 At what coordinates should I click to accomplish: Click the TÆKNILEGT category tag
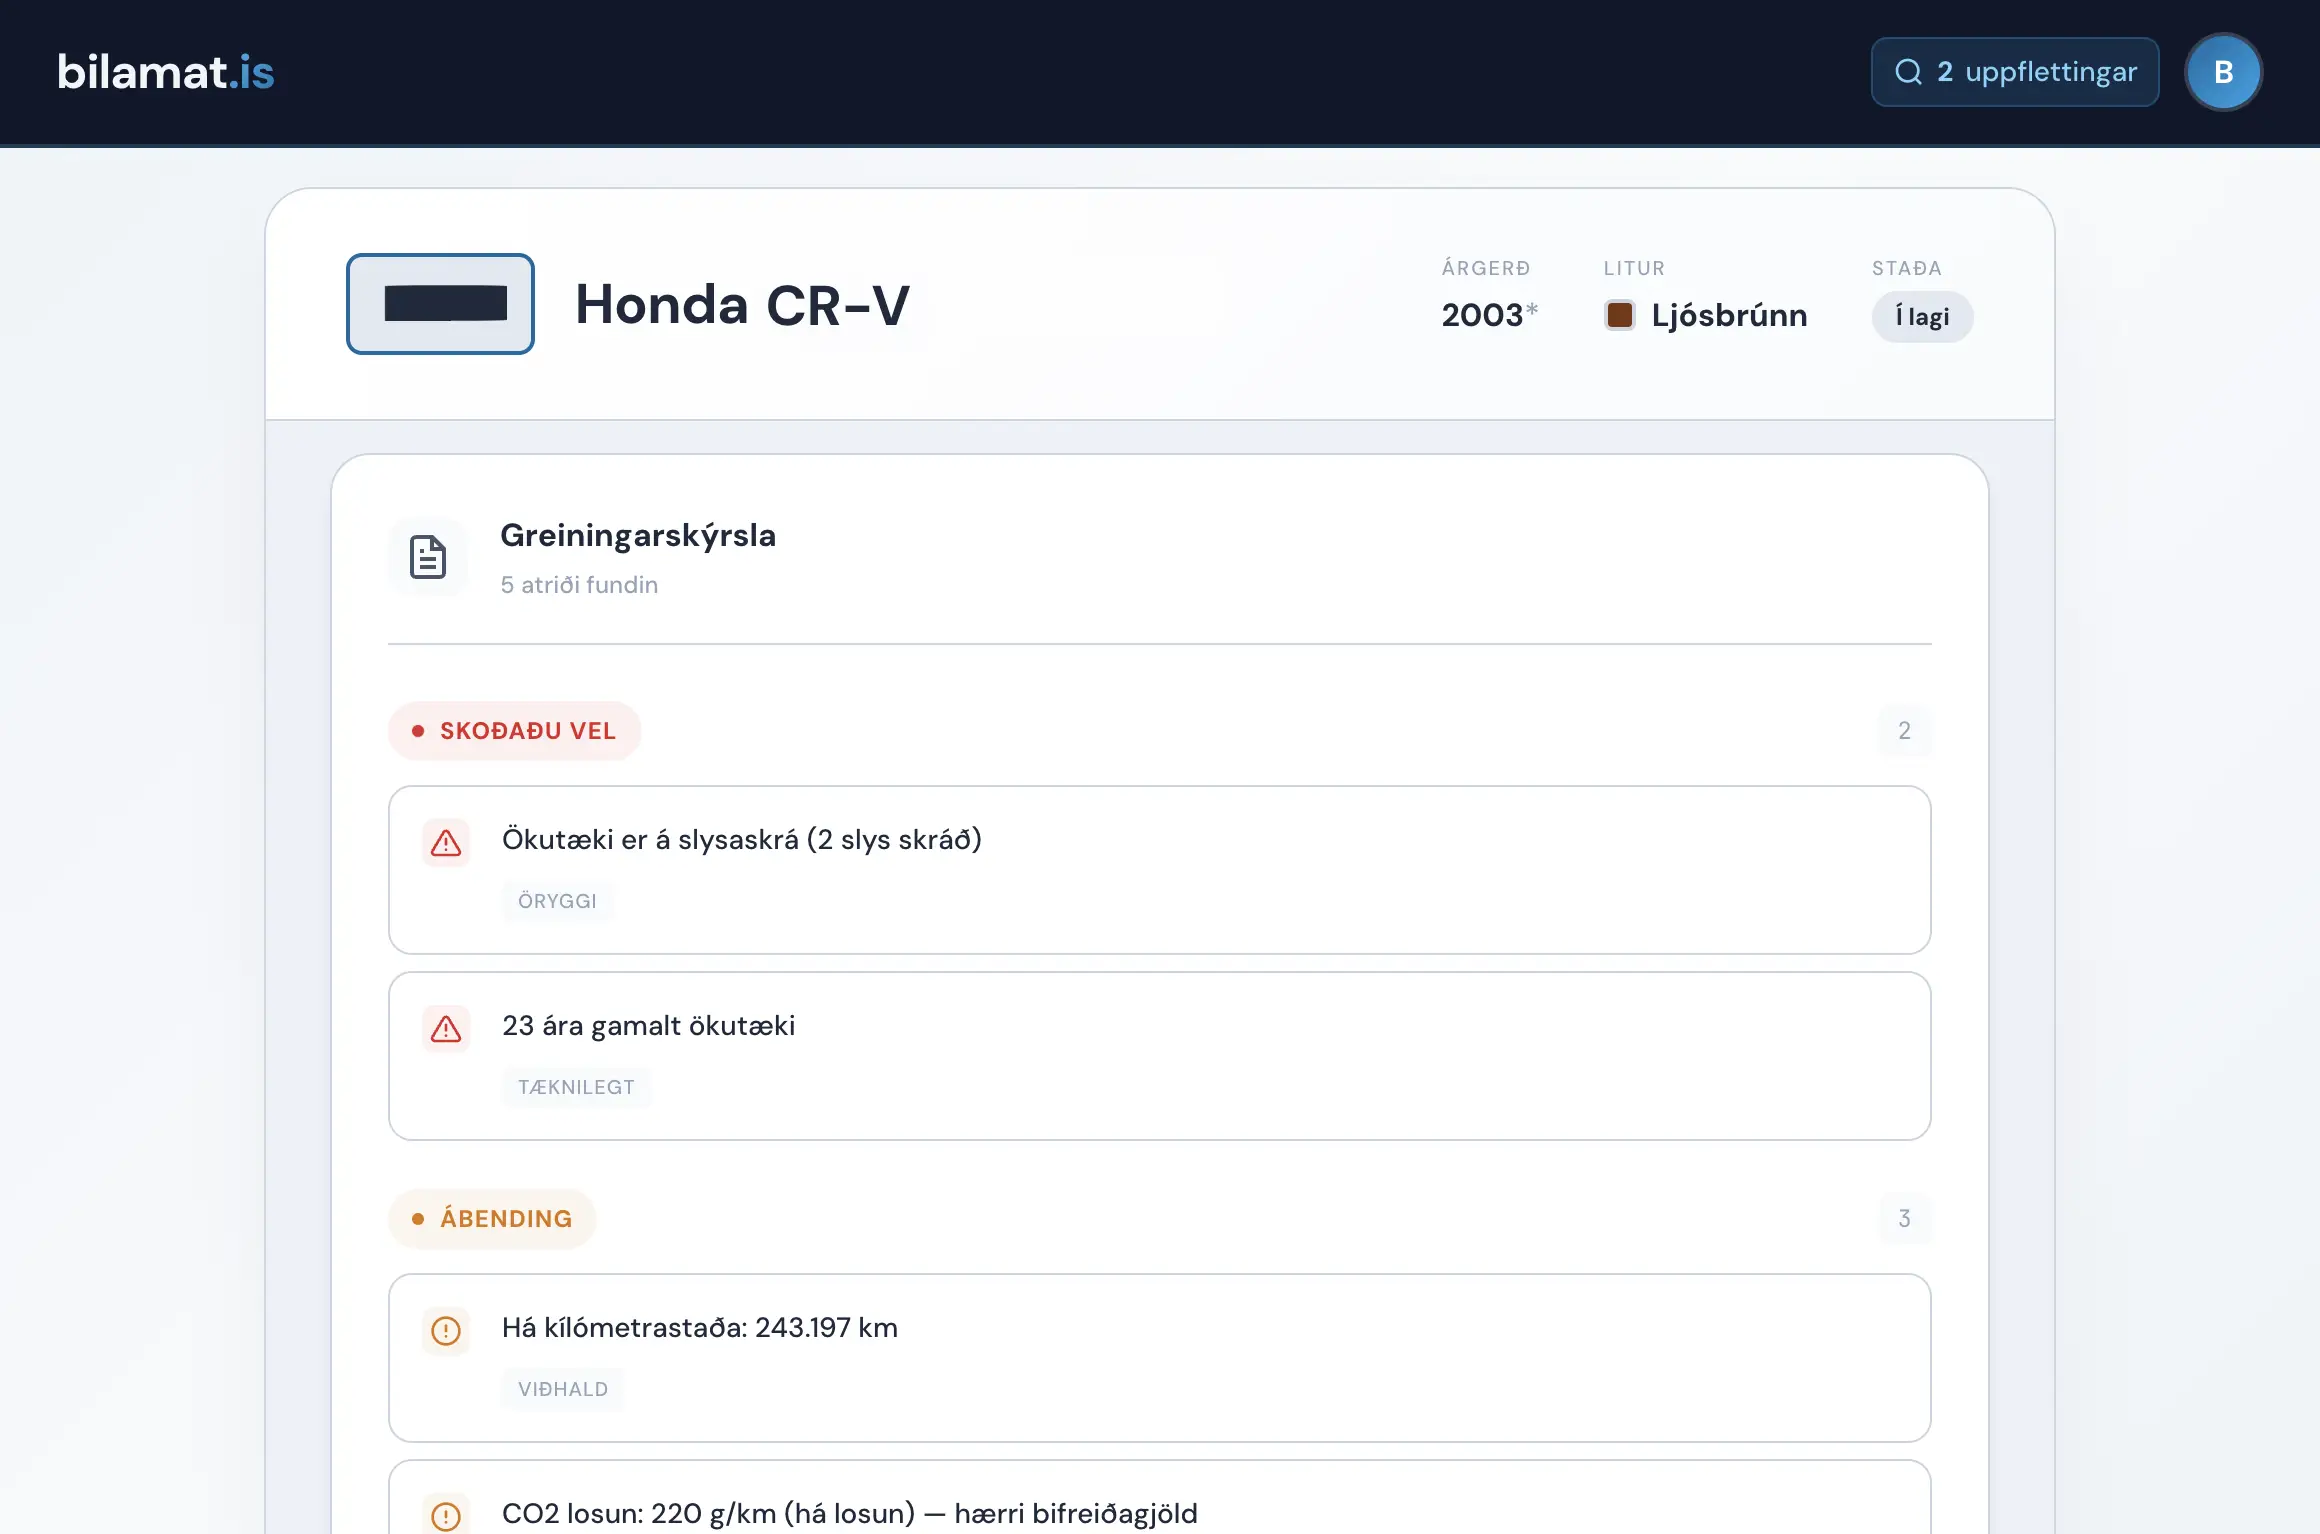pos(576,1087)
